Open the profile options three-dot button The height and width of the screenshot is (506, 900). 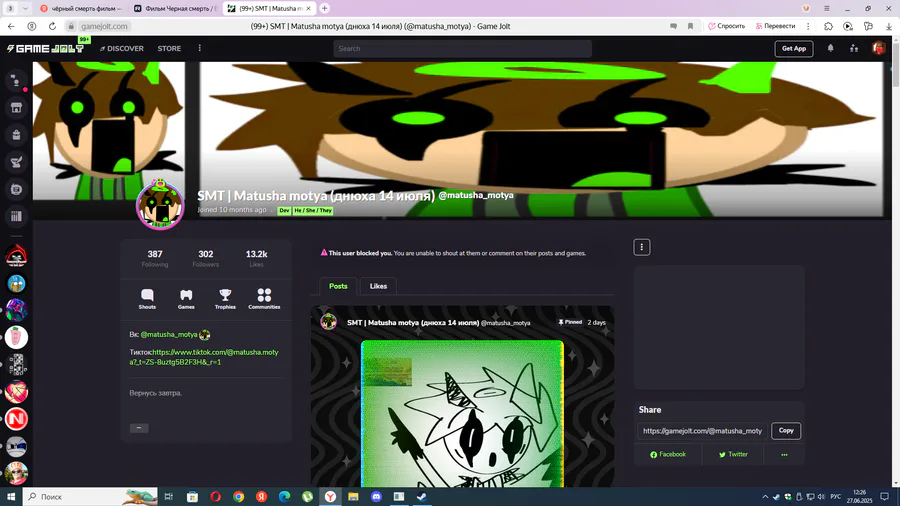pos(642,247)
